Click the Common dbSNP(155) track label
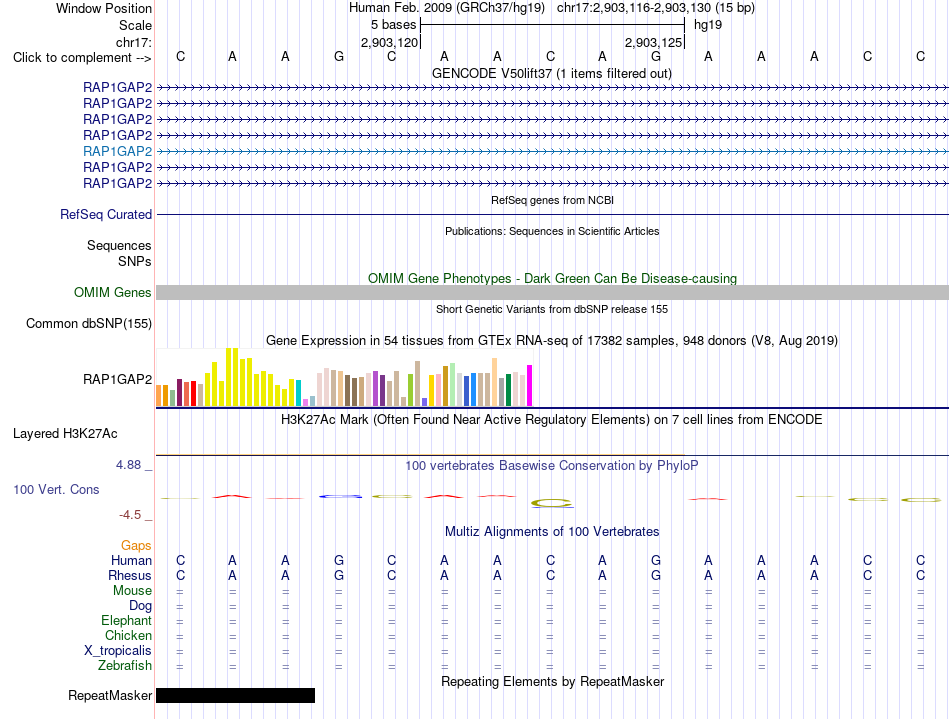Image resolution: width=950 pixels, height=719 pixels. 89,323
